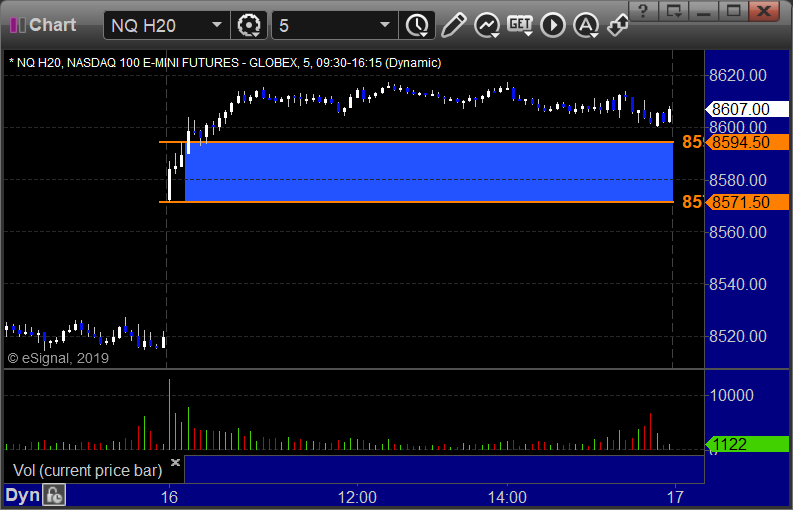Click the 17 date label on time axis
The width and height of the screenshot is (793, 510).
(675, 497)
